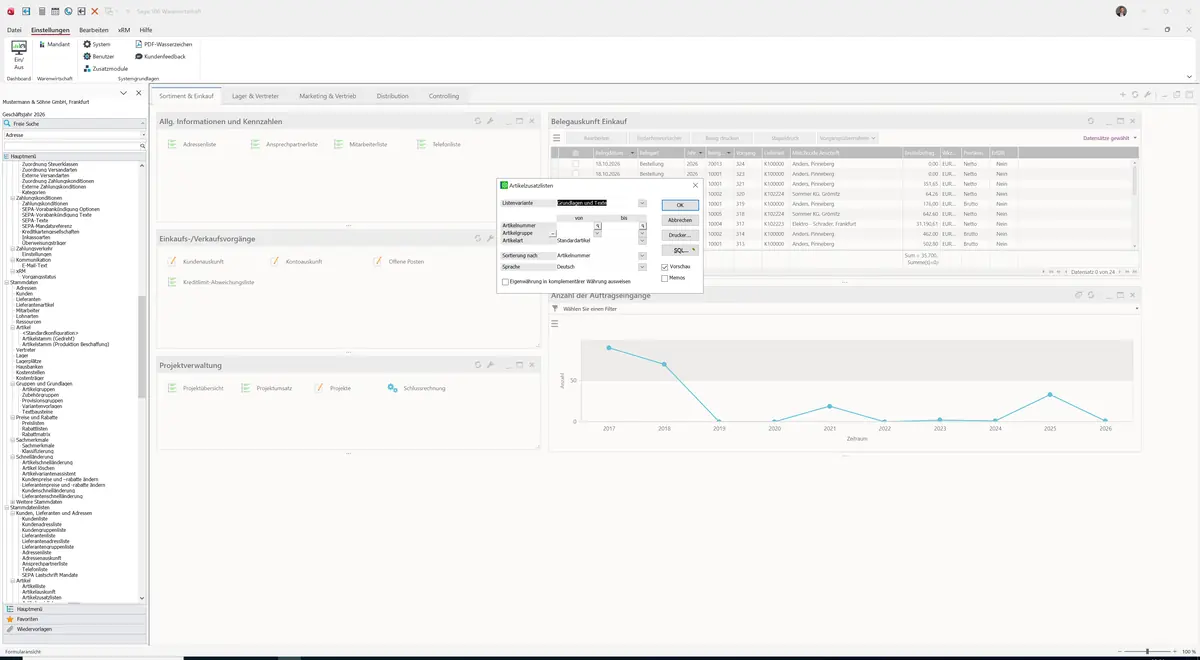Toggle the Dashboard Ein/Aus icon
This screenshot has width=1200, height=660.
coord(19,54)
